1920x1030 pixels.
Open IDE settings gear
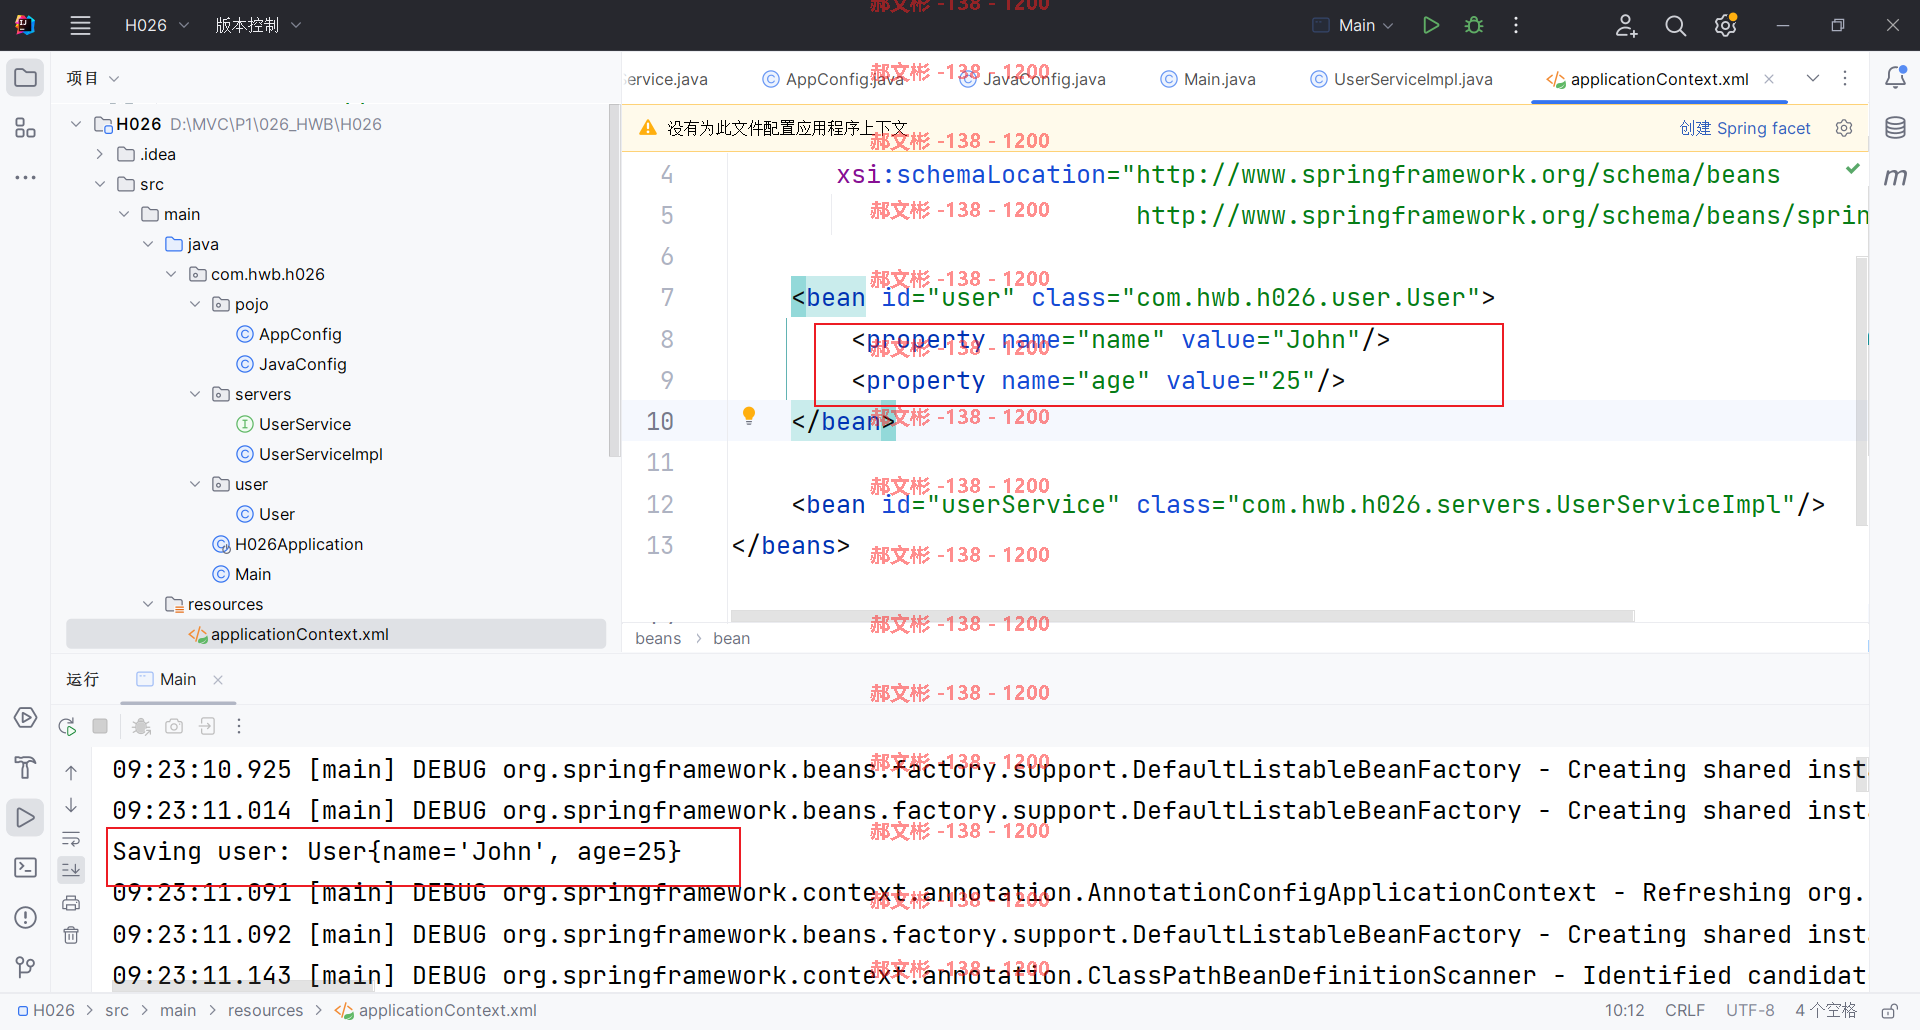coord(1725,25)
